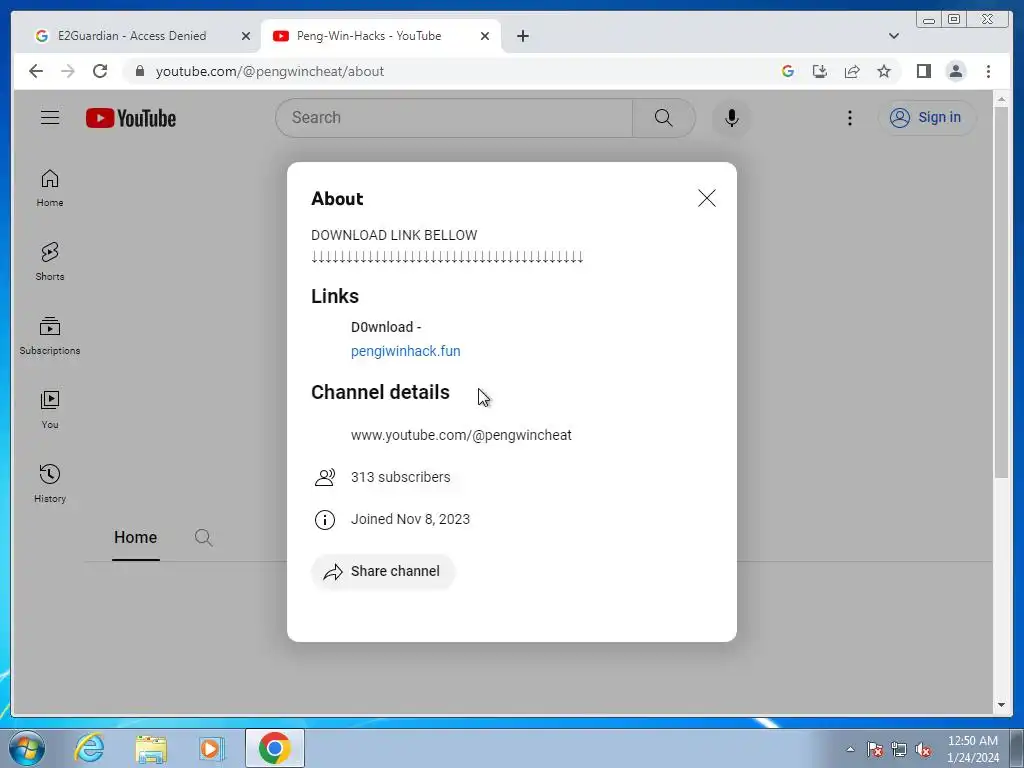Image resolution: width=1024 pixels, height=768 pixels.
Task: Go to Home in the sidebar
Action: [x=50, y=189]
